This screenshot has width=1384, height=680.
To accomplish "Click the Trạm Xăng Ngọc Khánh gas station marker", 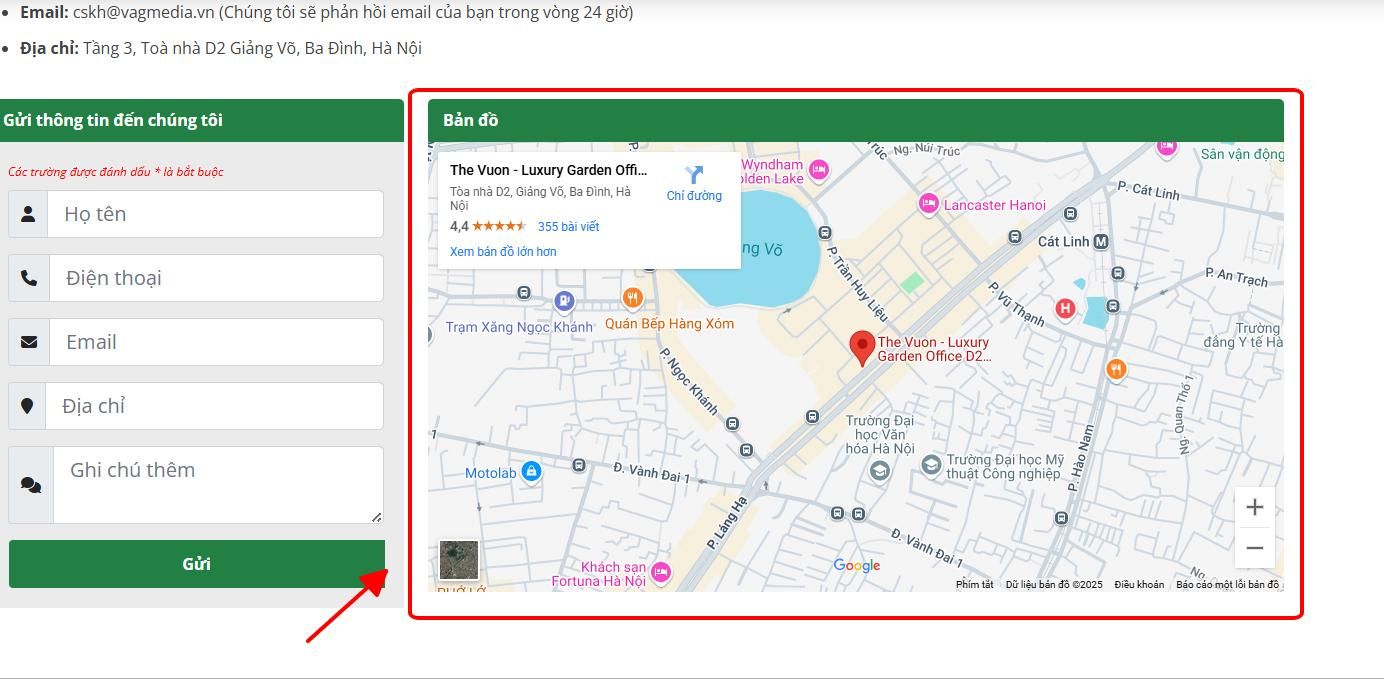I will pyautogui.click(x=564, y=300).
